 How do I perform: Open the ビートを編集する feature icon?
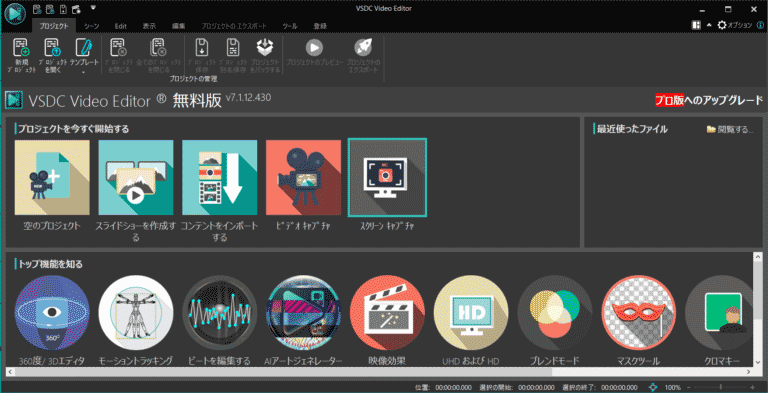219,312
